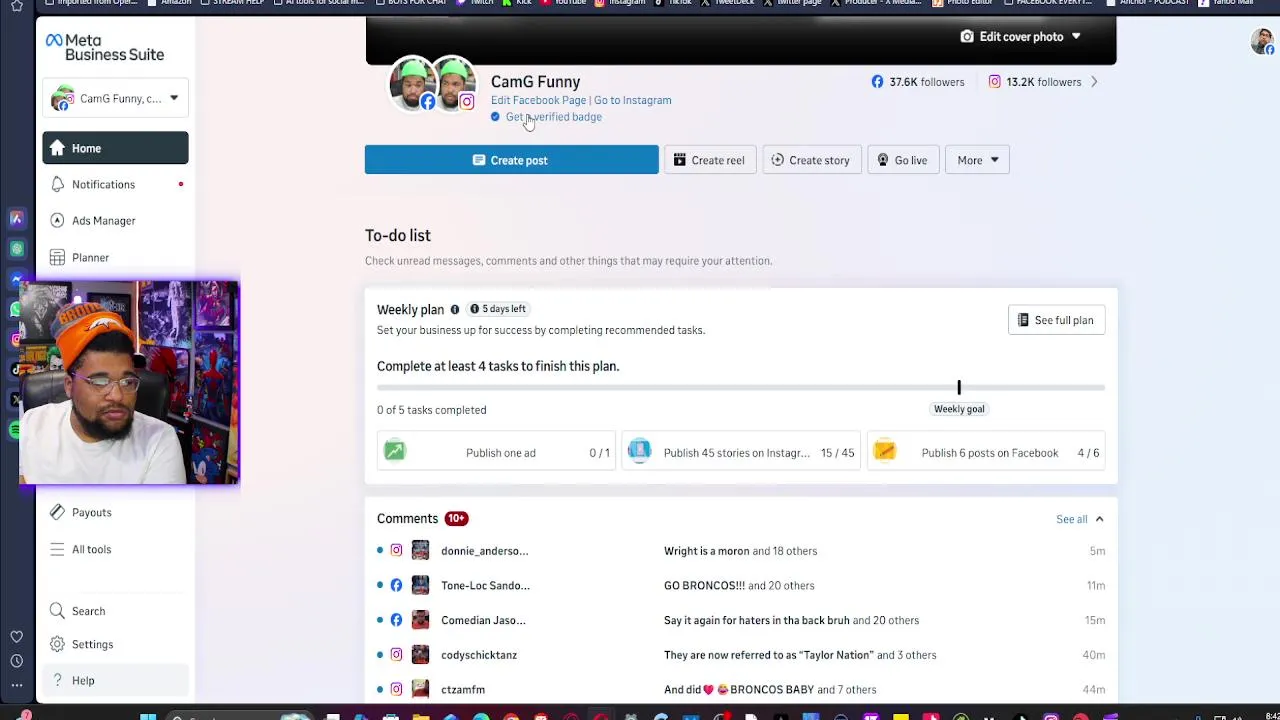The width and height of the screenshot is (1280, 720).
Task: Click the 5 days left badge
Action: tap(497, 309)
